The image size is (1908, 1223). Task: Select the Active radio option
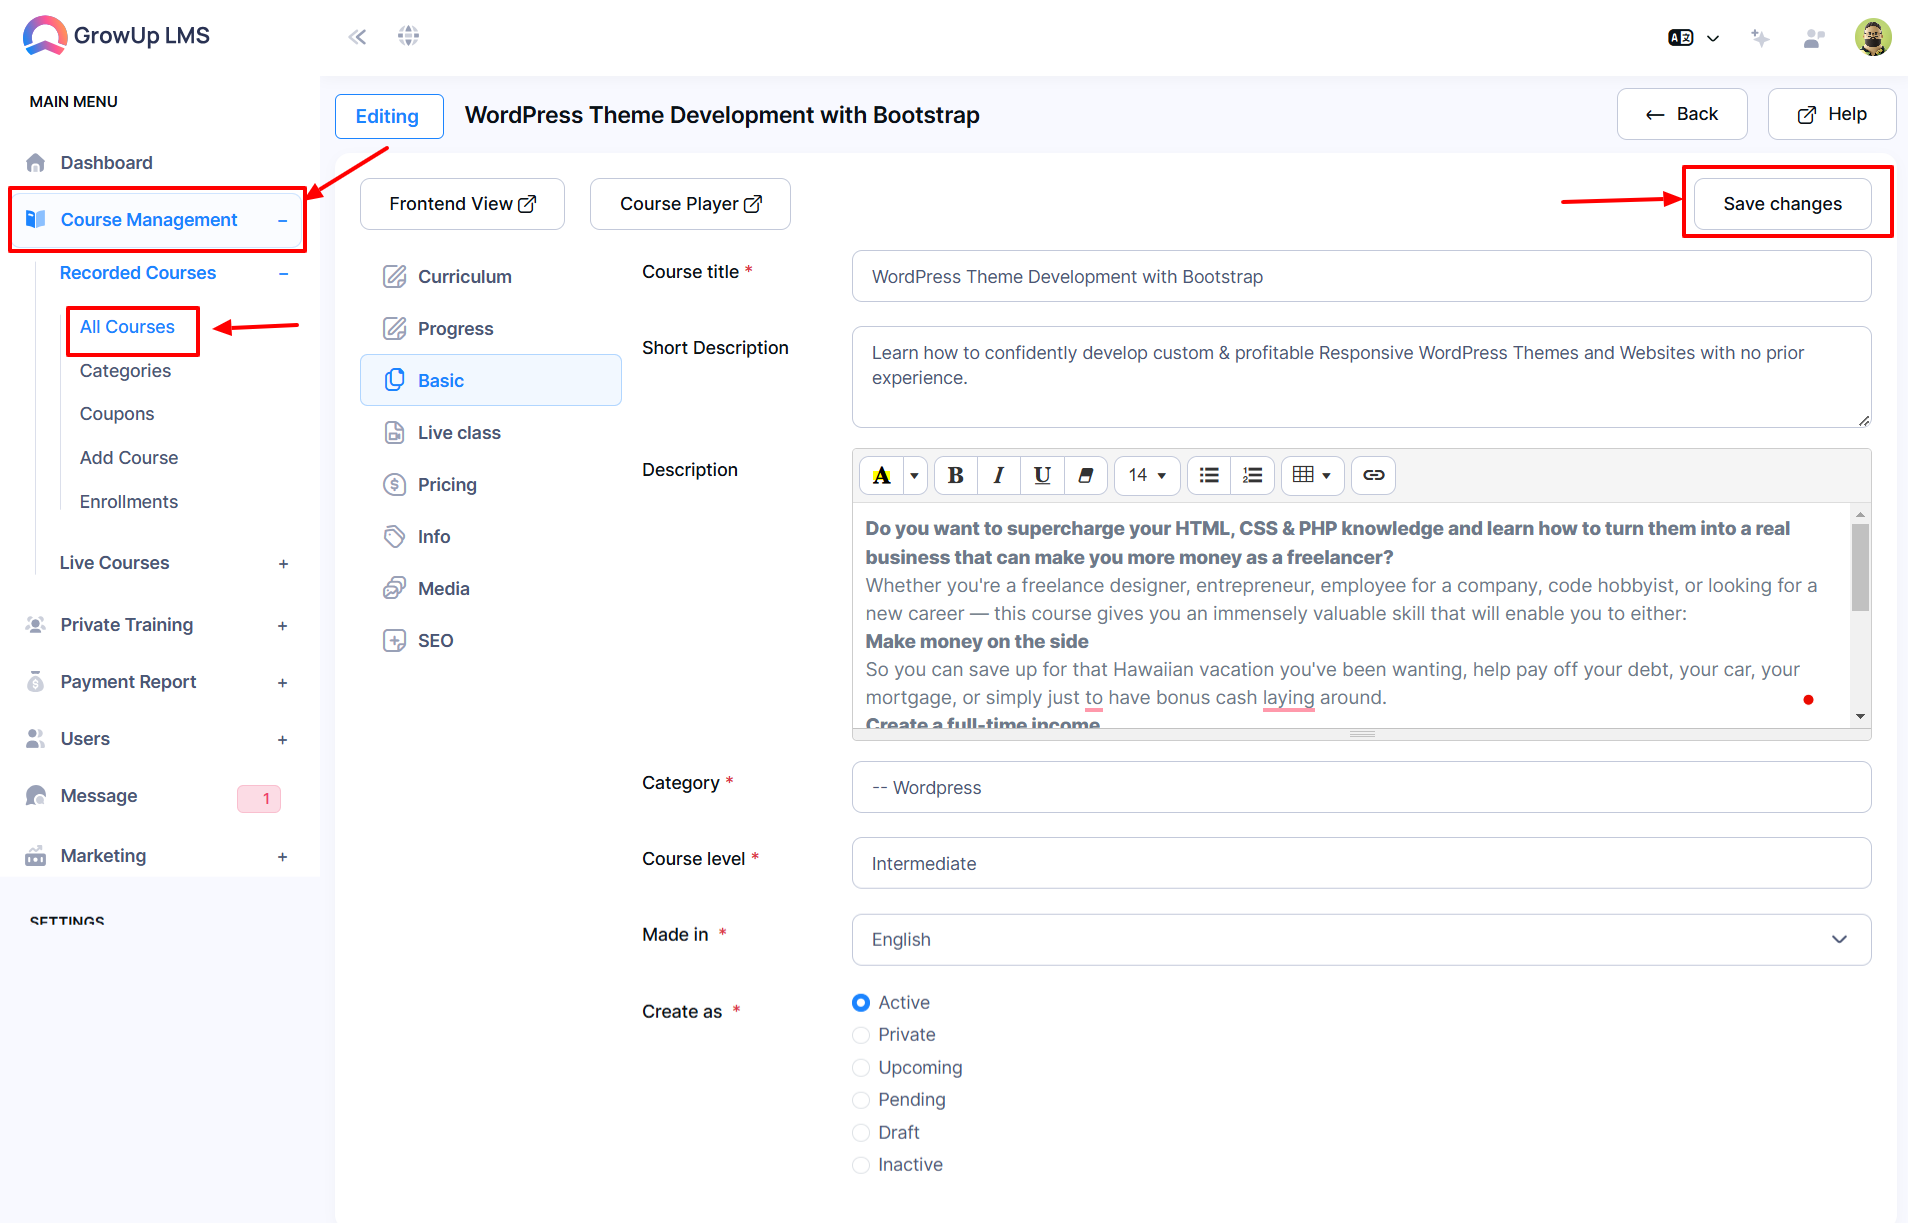pyautogui.click(x=861, y=1002)
